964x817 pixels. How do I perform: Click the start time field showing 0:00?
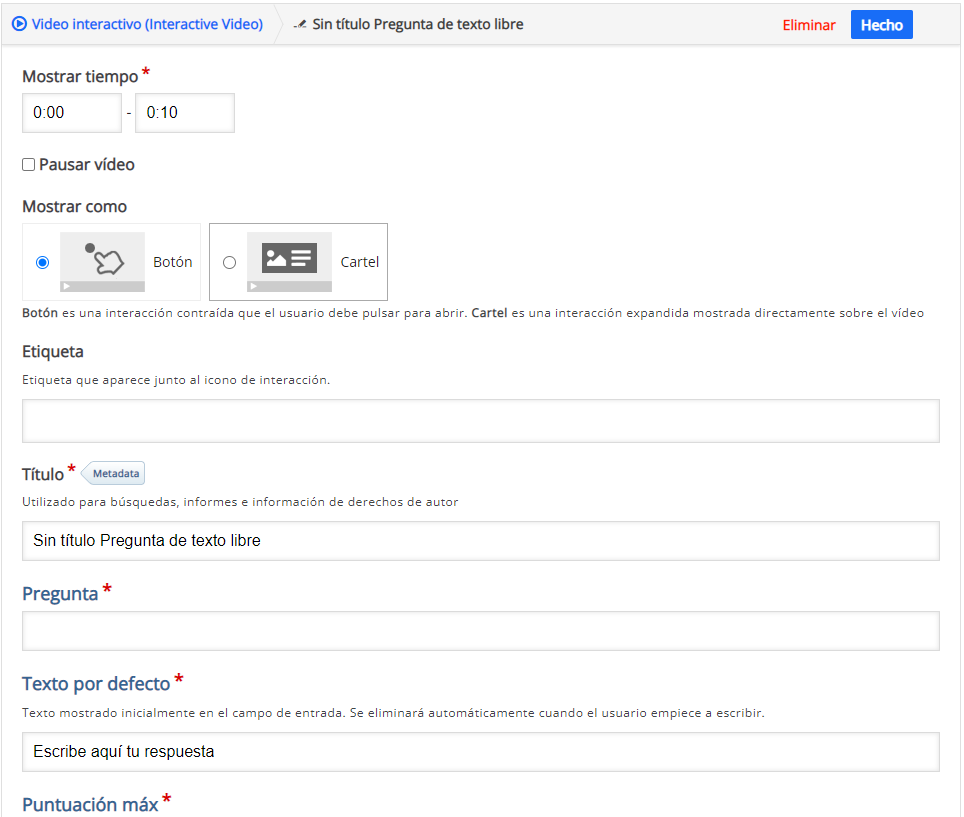72,113
